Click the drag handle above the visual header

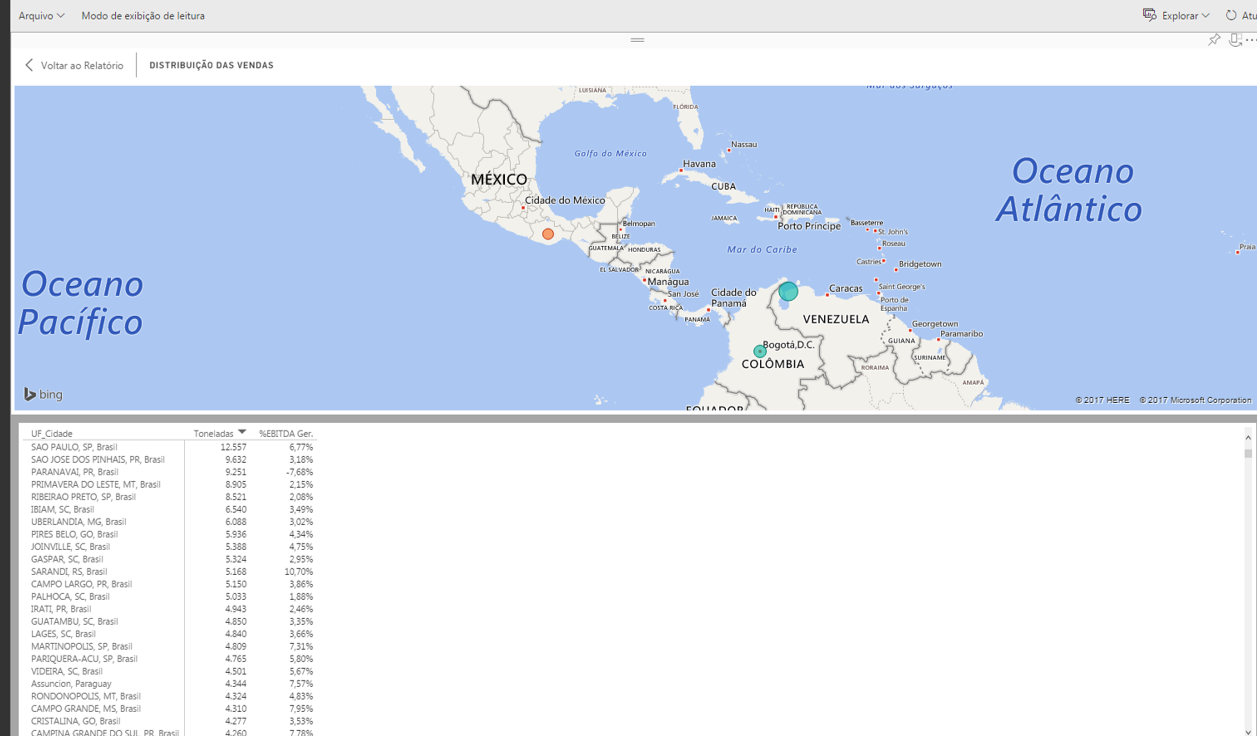click(637, 40)
